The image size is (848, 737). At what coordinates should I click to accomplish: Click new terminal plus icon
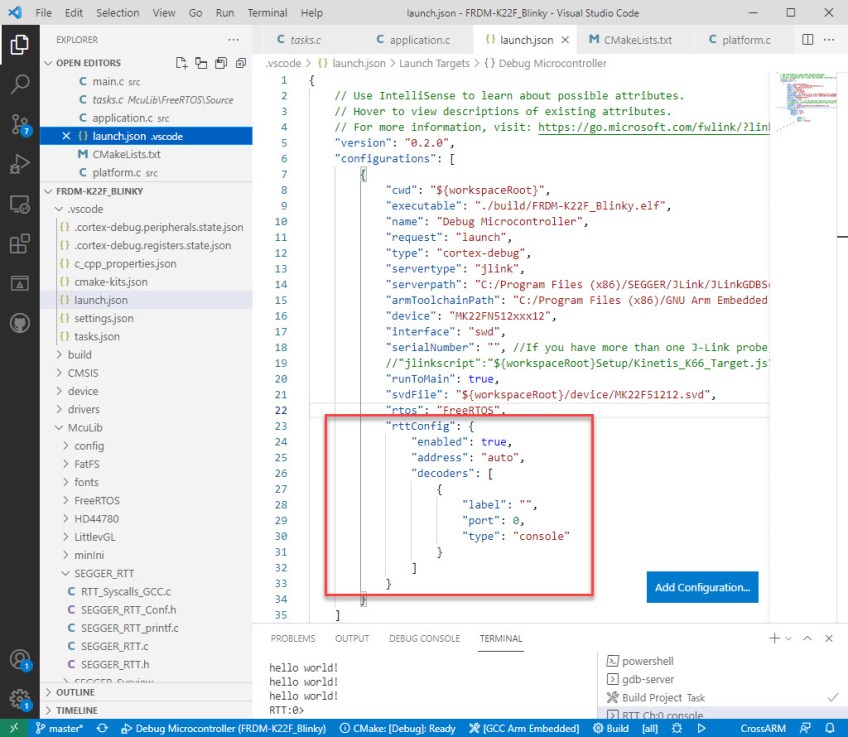(773, 638)
